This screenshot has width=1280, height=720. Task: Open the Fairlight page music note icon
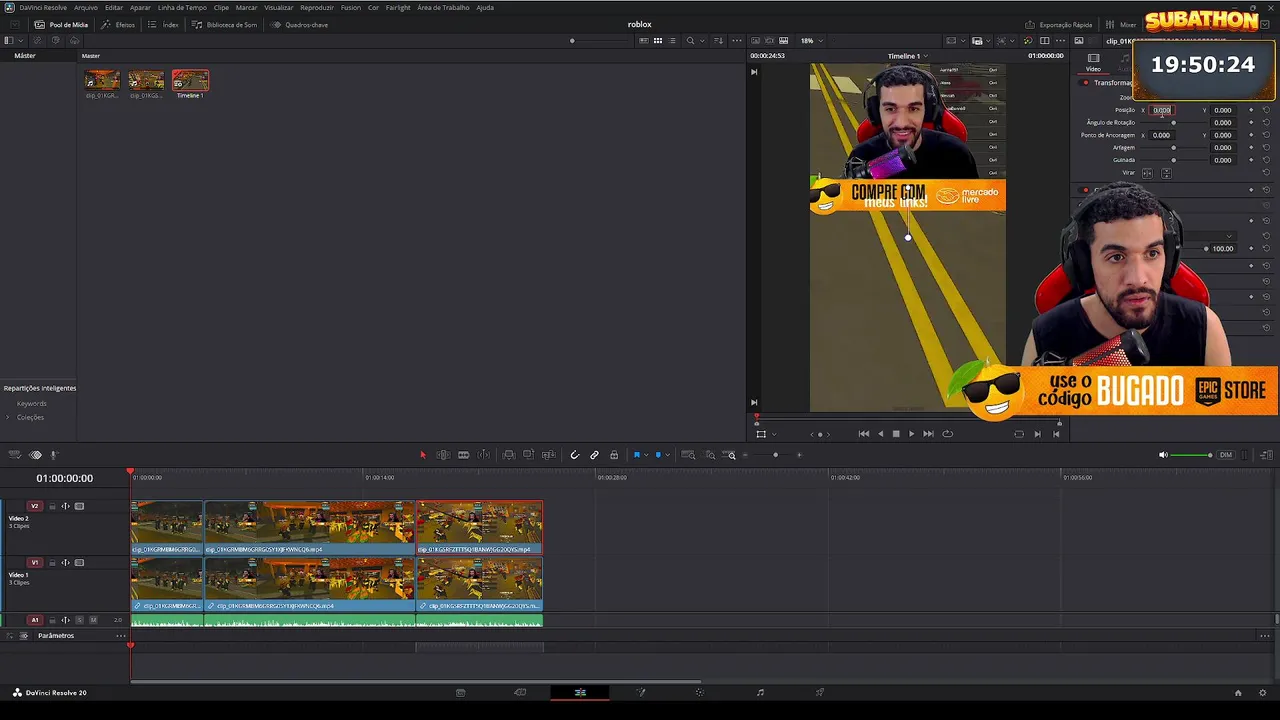(760, 692)
